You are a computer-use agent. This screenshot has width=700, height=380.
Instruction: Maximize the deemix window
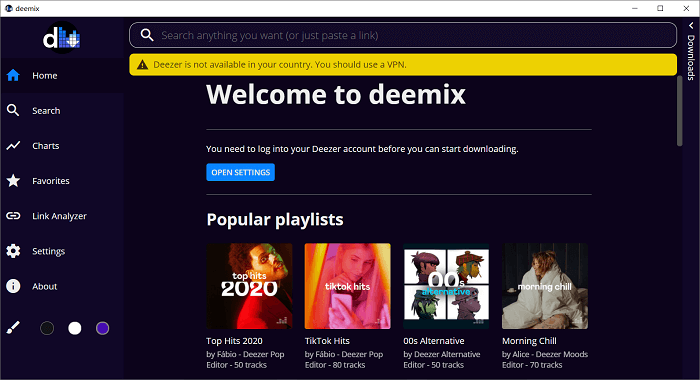tap(660, 8)
